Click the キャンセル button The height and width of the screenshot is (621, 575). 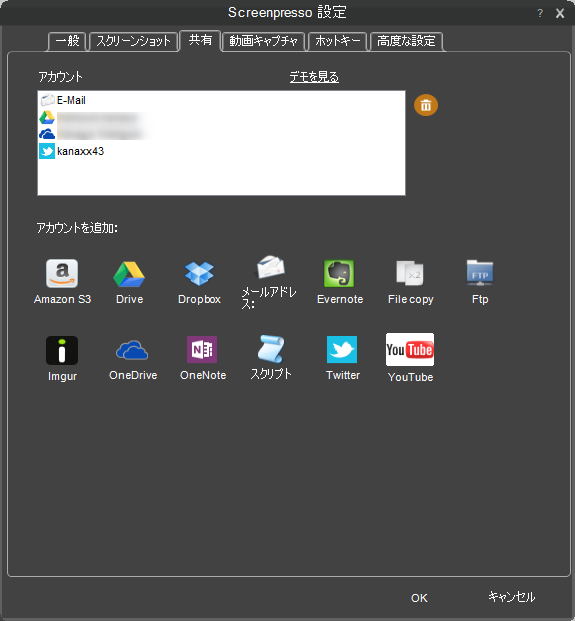click(511, 597)
